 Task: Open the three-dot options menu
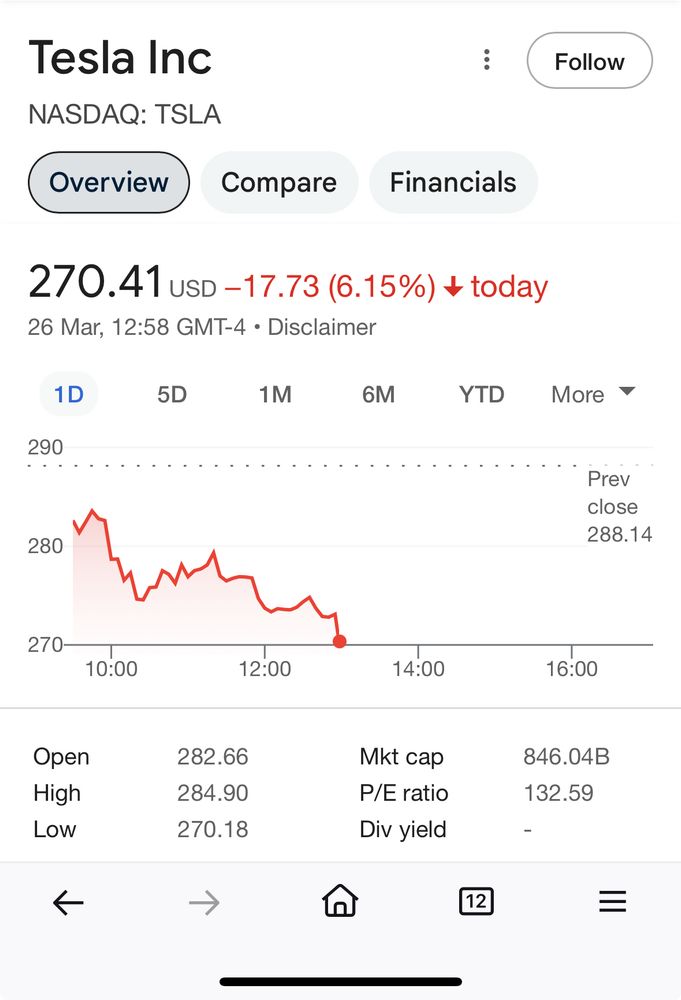pos(487,60)
